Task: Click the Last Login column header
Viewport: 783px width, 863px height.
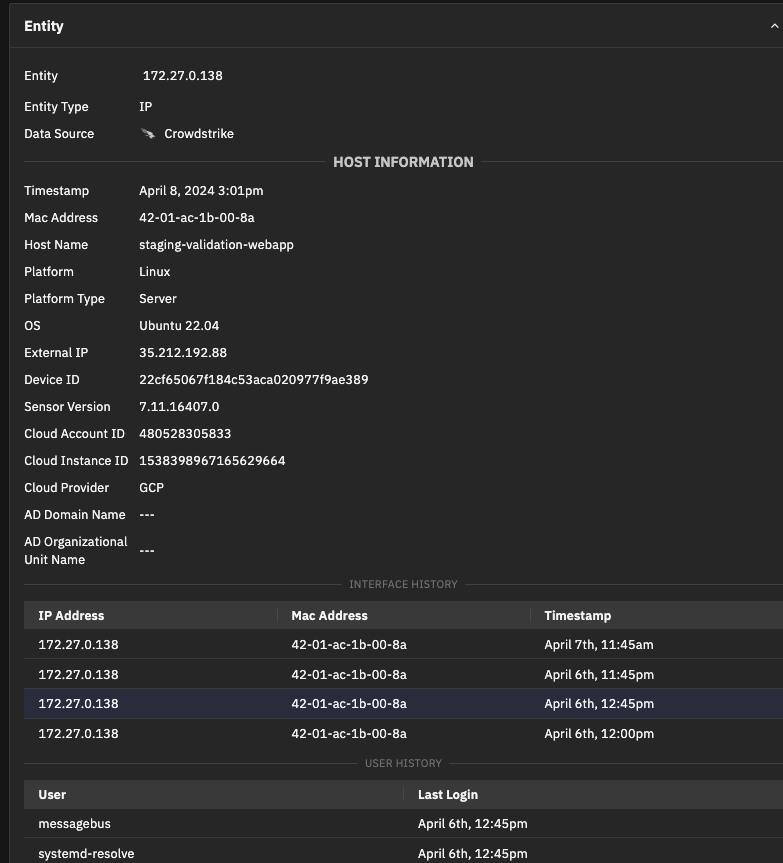Action: (x=447, y=795)
